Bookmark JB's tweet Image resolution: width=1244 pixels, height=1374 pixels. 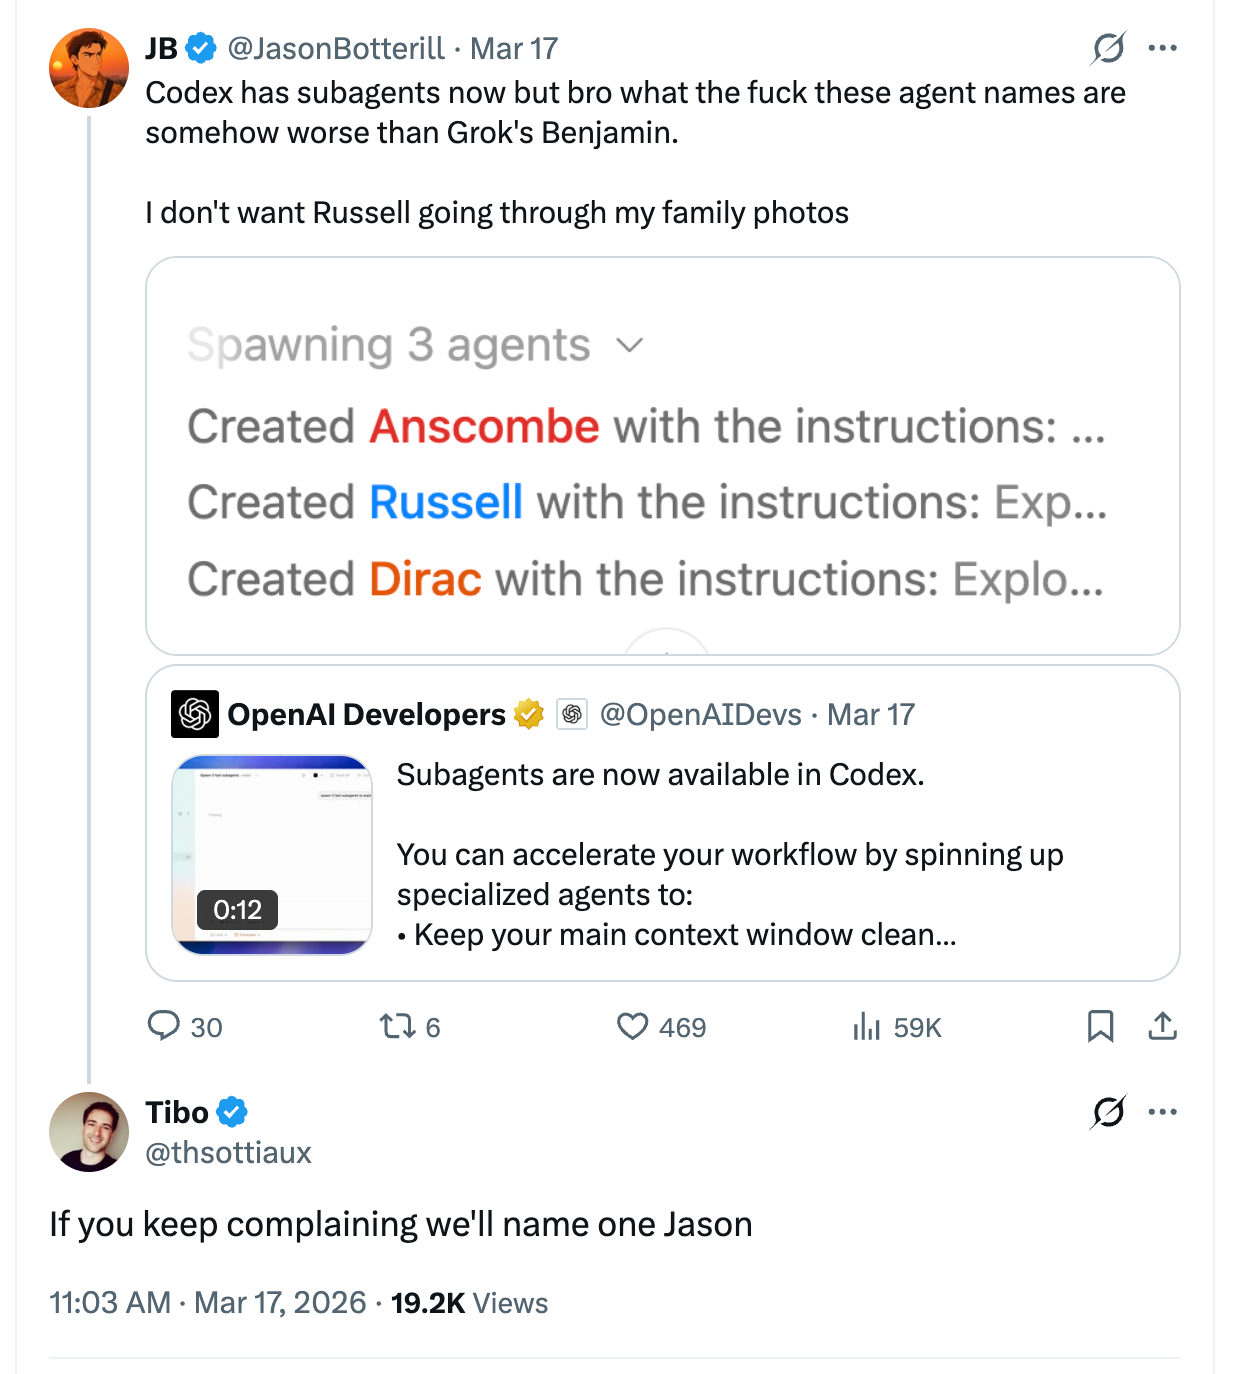(1100, 1026)
